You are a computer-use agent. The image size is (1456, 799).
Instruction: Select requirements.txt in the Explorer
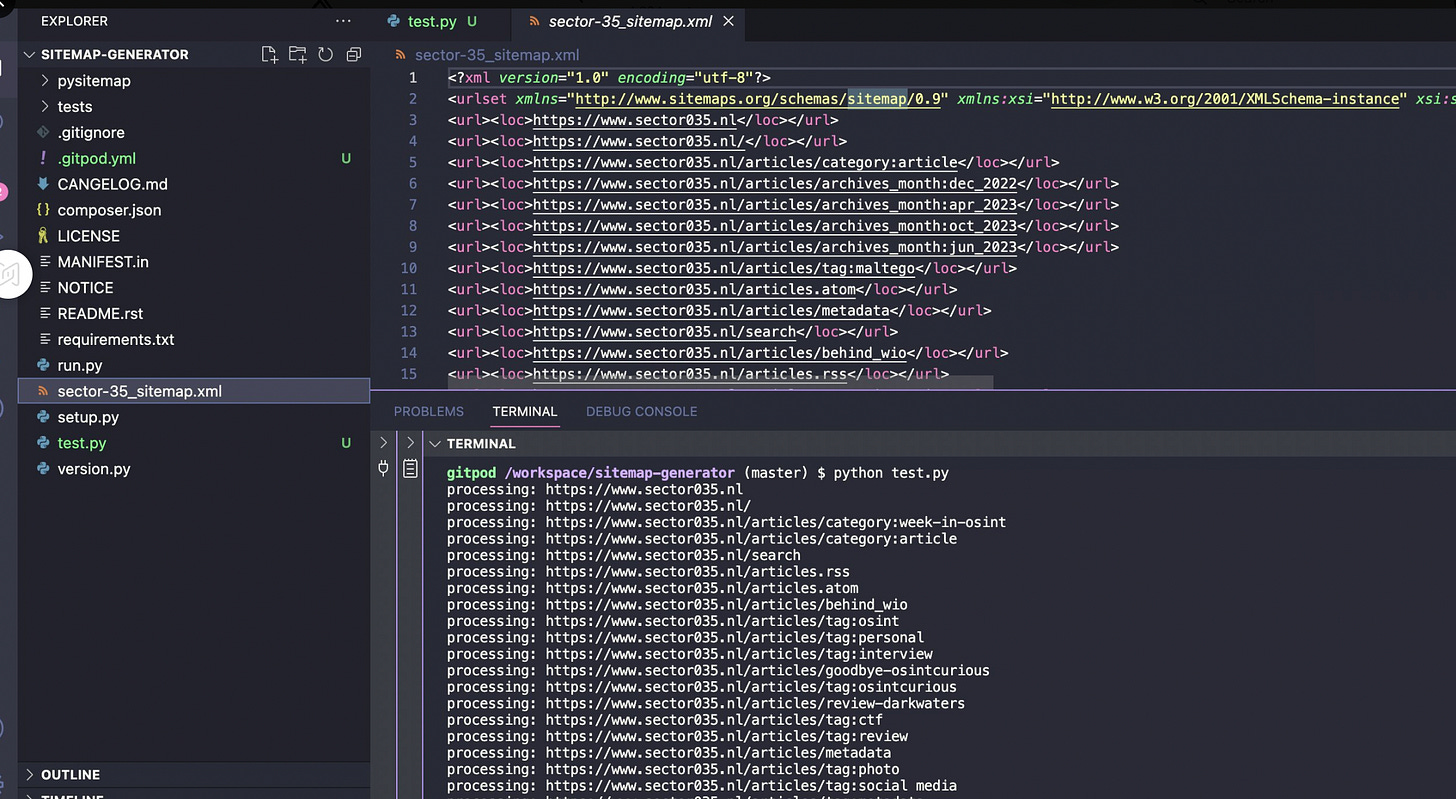(x=116, y=340)
